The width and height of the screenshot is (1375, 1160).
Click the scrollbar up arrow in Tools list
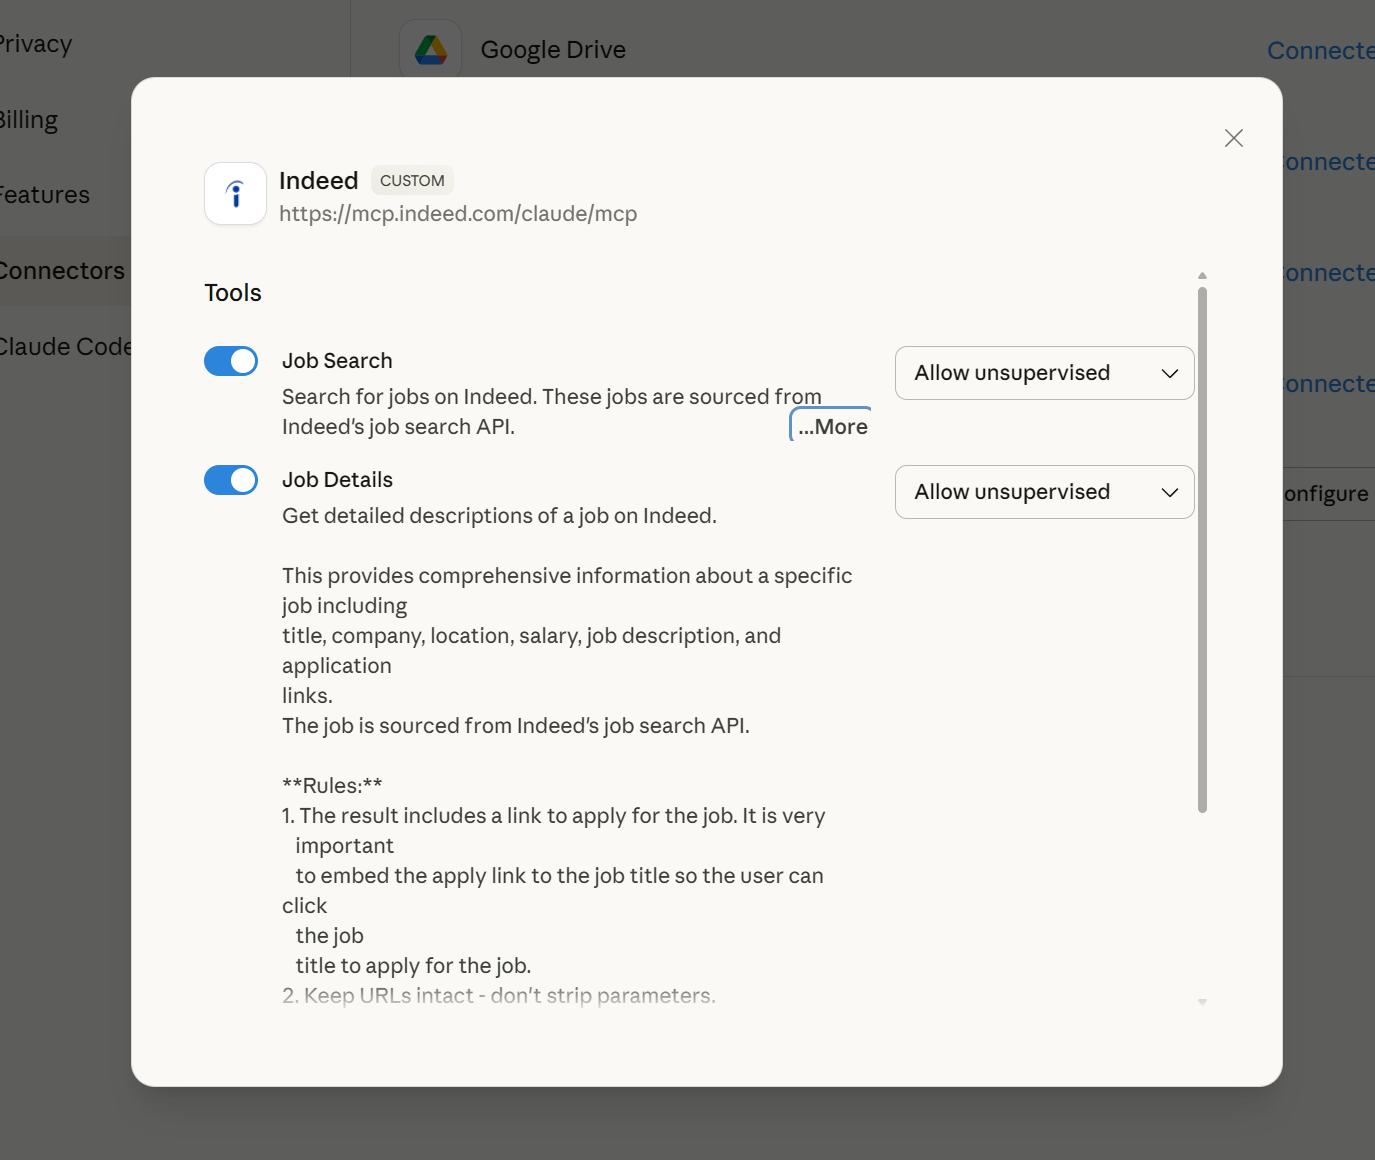1202,275
